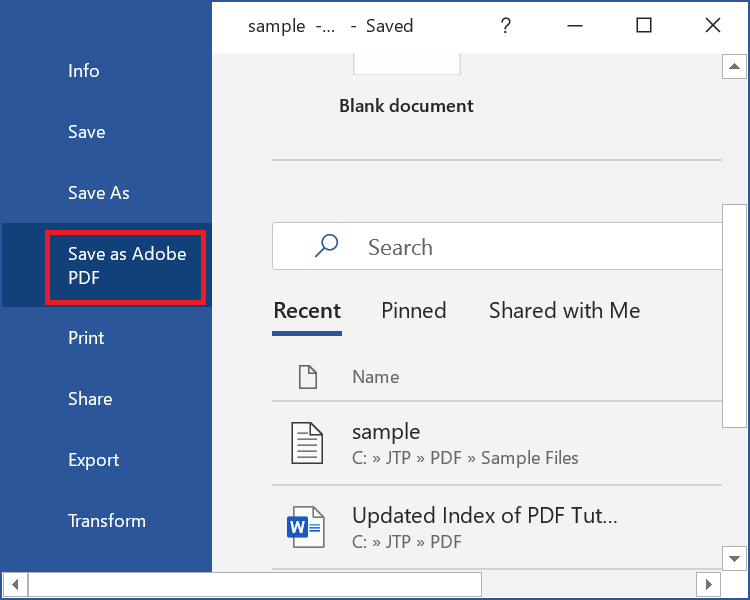Click the horizontal scrollbar thumb
This screenshot has height=600, width=750.
click(255, 584)
